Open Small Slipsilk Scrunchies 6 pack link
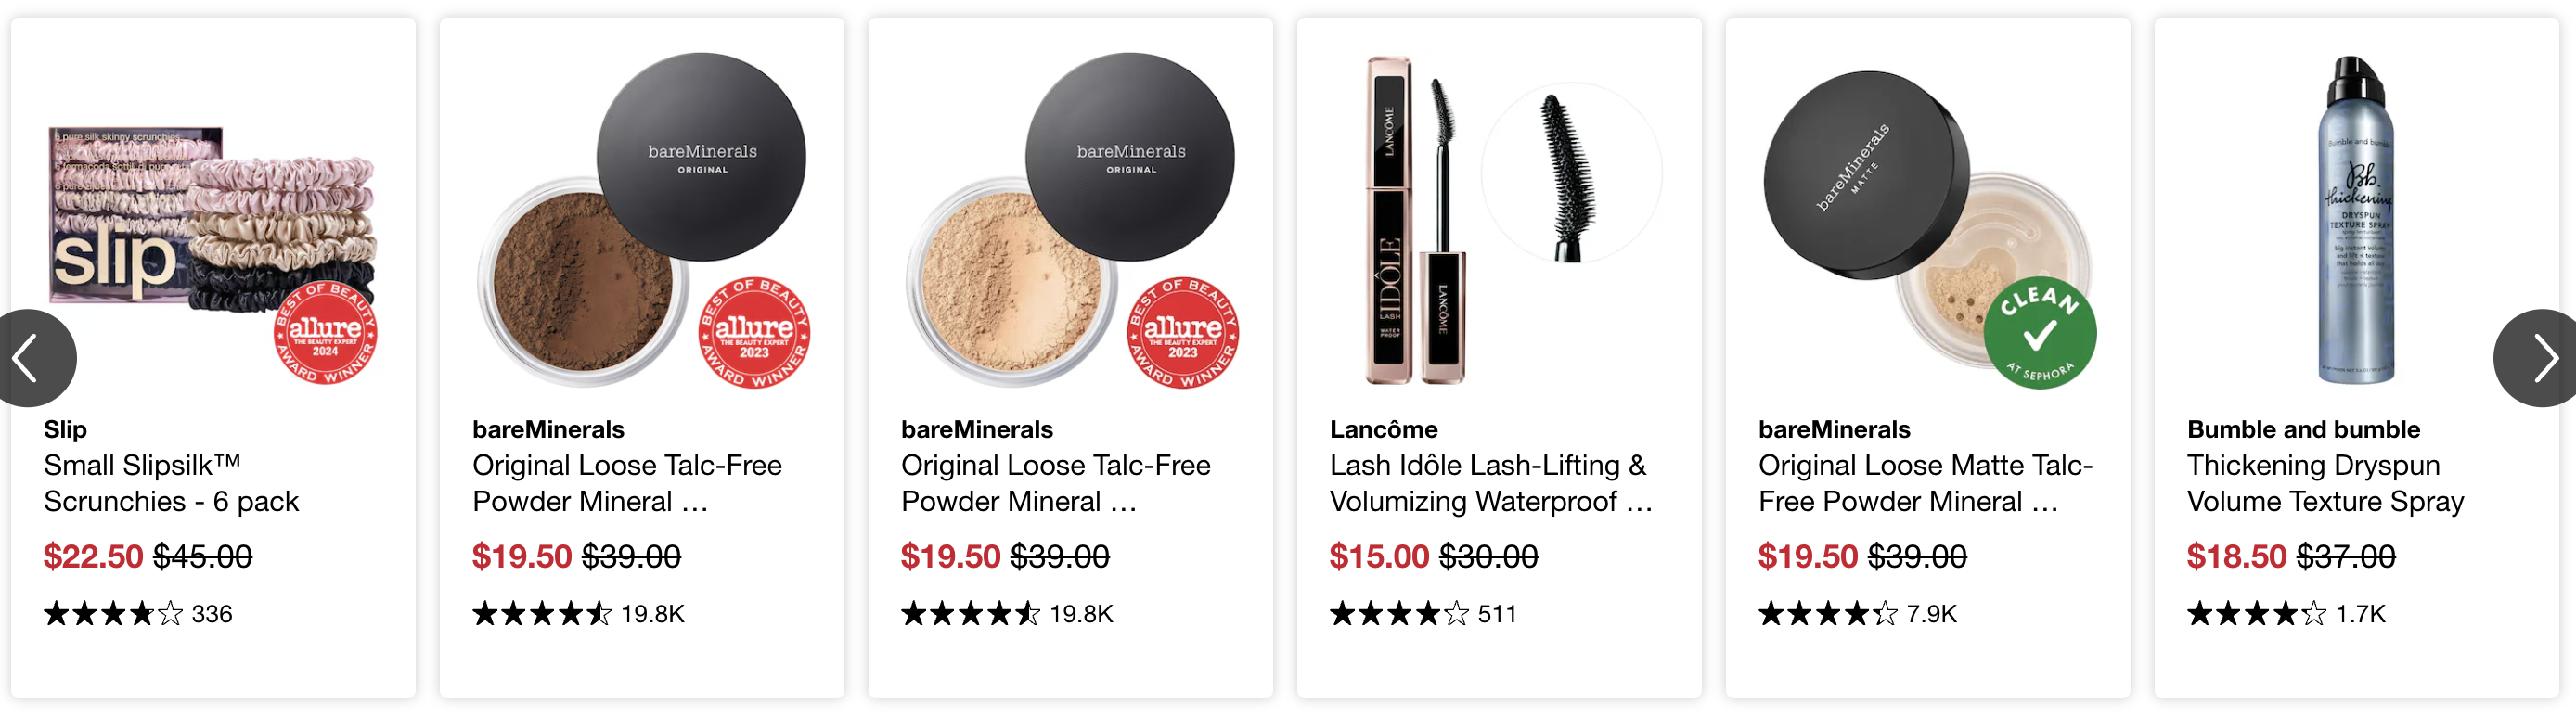The width and height of the screenshot is (2576, 716). pyautogui.click(x=171, y=483)
